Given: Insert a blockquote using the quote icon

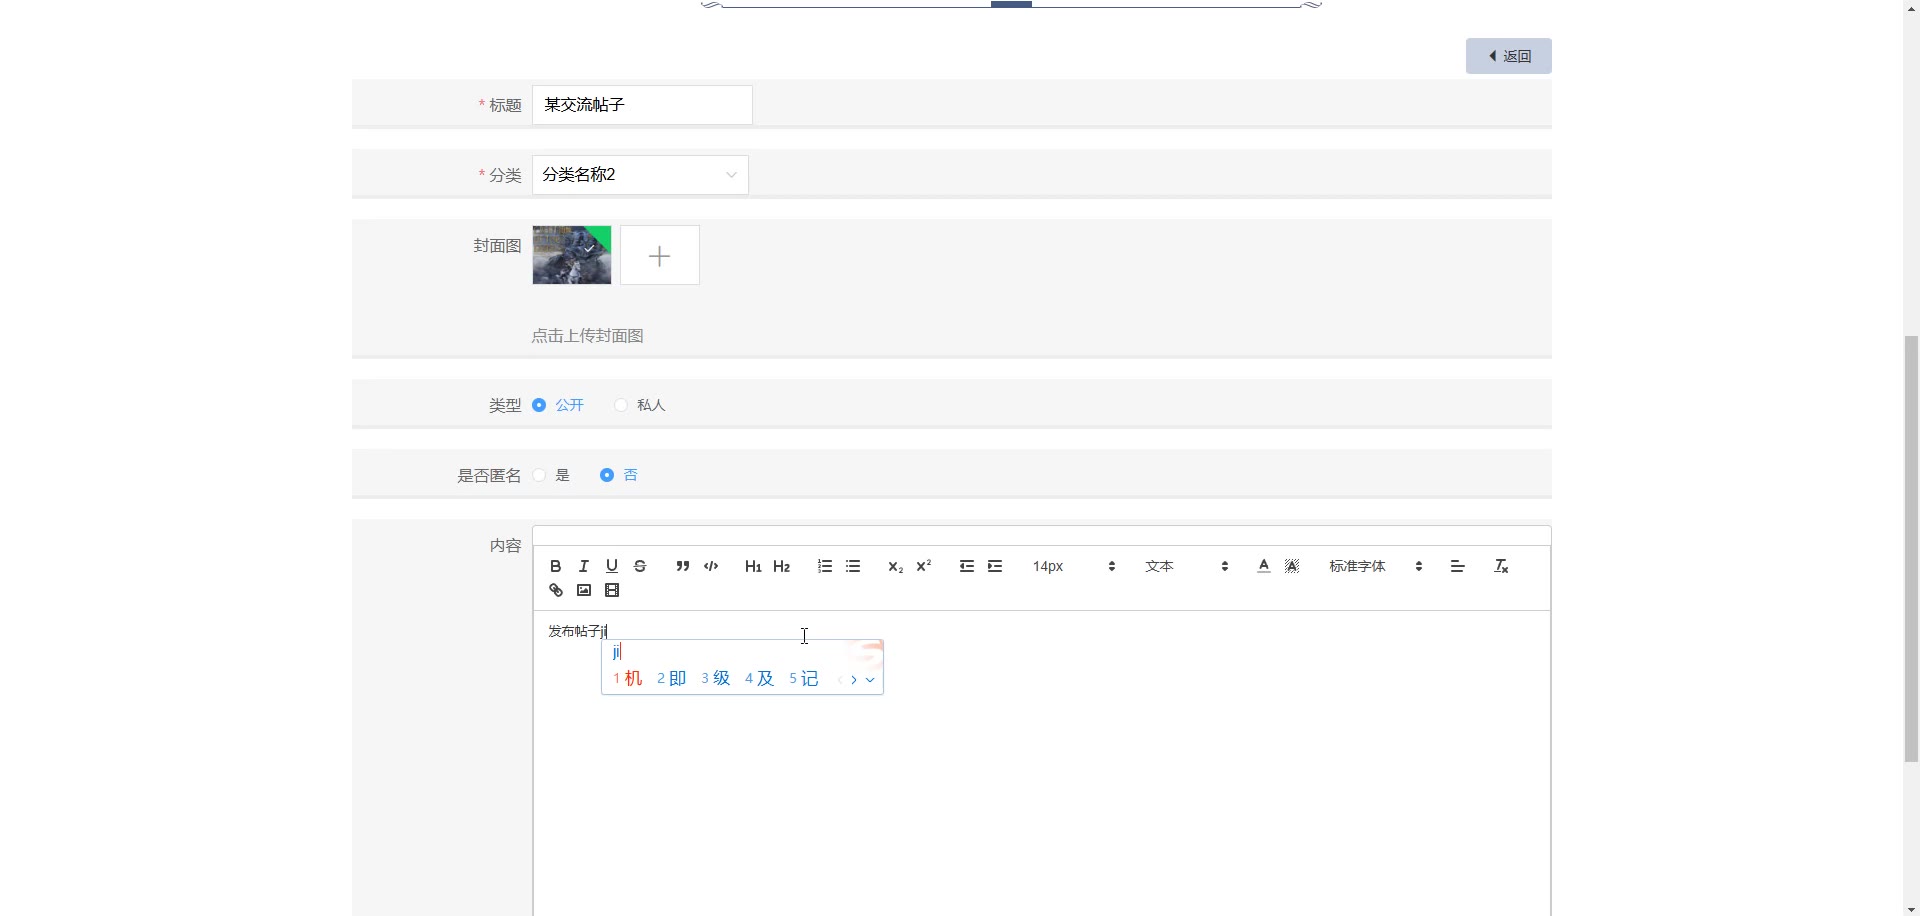Looking at the screenshot, I should (683, 566).
